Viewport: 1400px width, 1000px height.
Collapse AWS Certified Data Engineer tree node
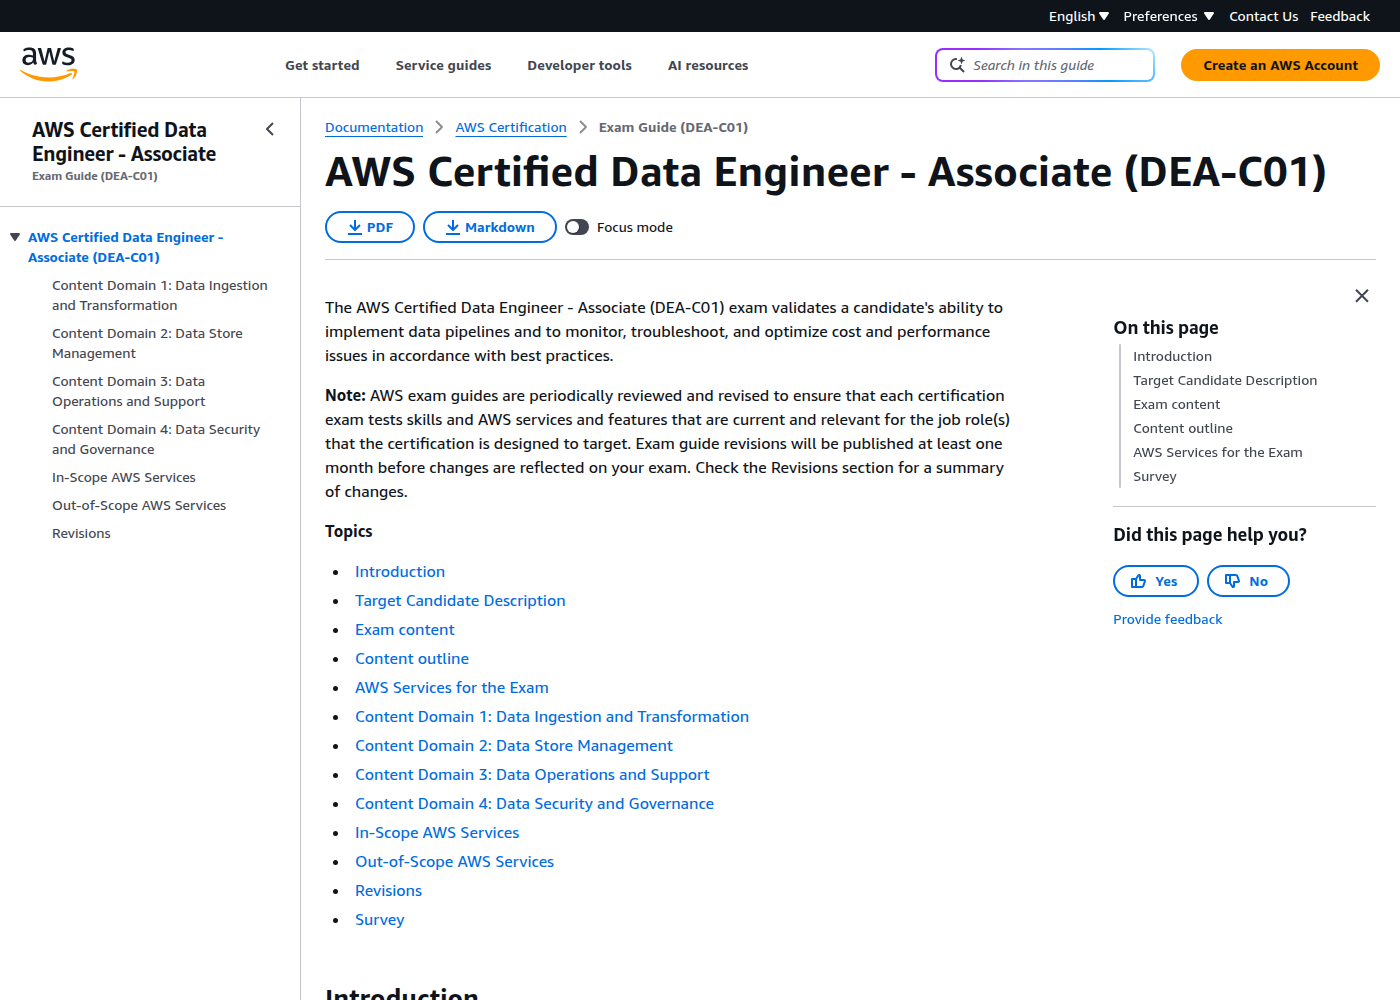pyautogui.click(x=15, y=237)
